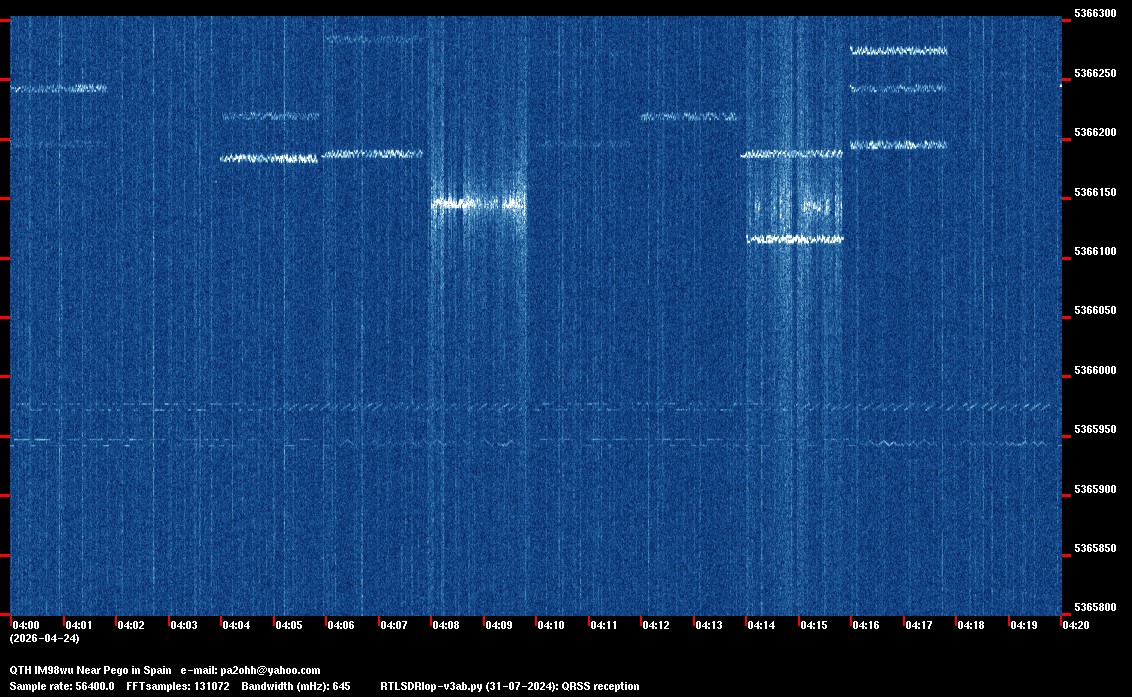1132x697 pixels.
Task: Click the 04:15 time marker label
Action: point(814,625)
